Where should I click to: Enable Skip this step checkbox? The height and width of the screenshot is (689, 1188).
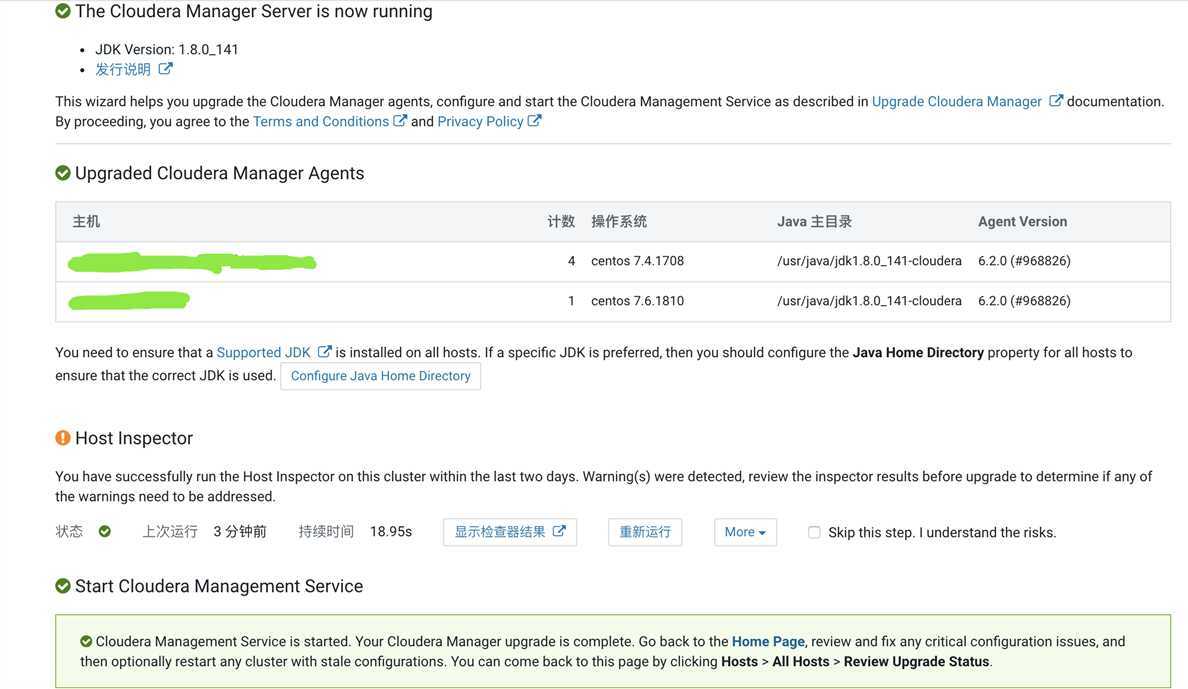(814, 533)
